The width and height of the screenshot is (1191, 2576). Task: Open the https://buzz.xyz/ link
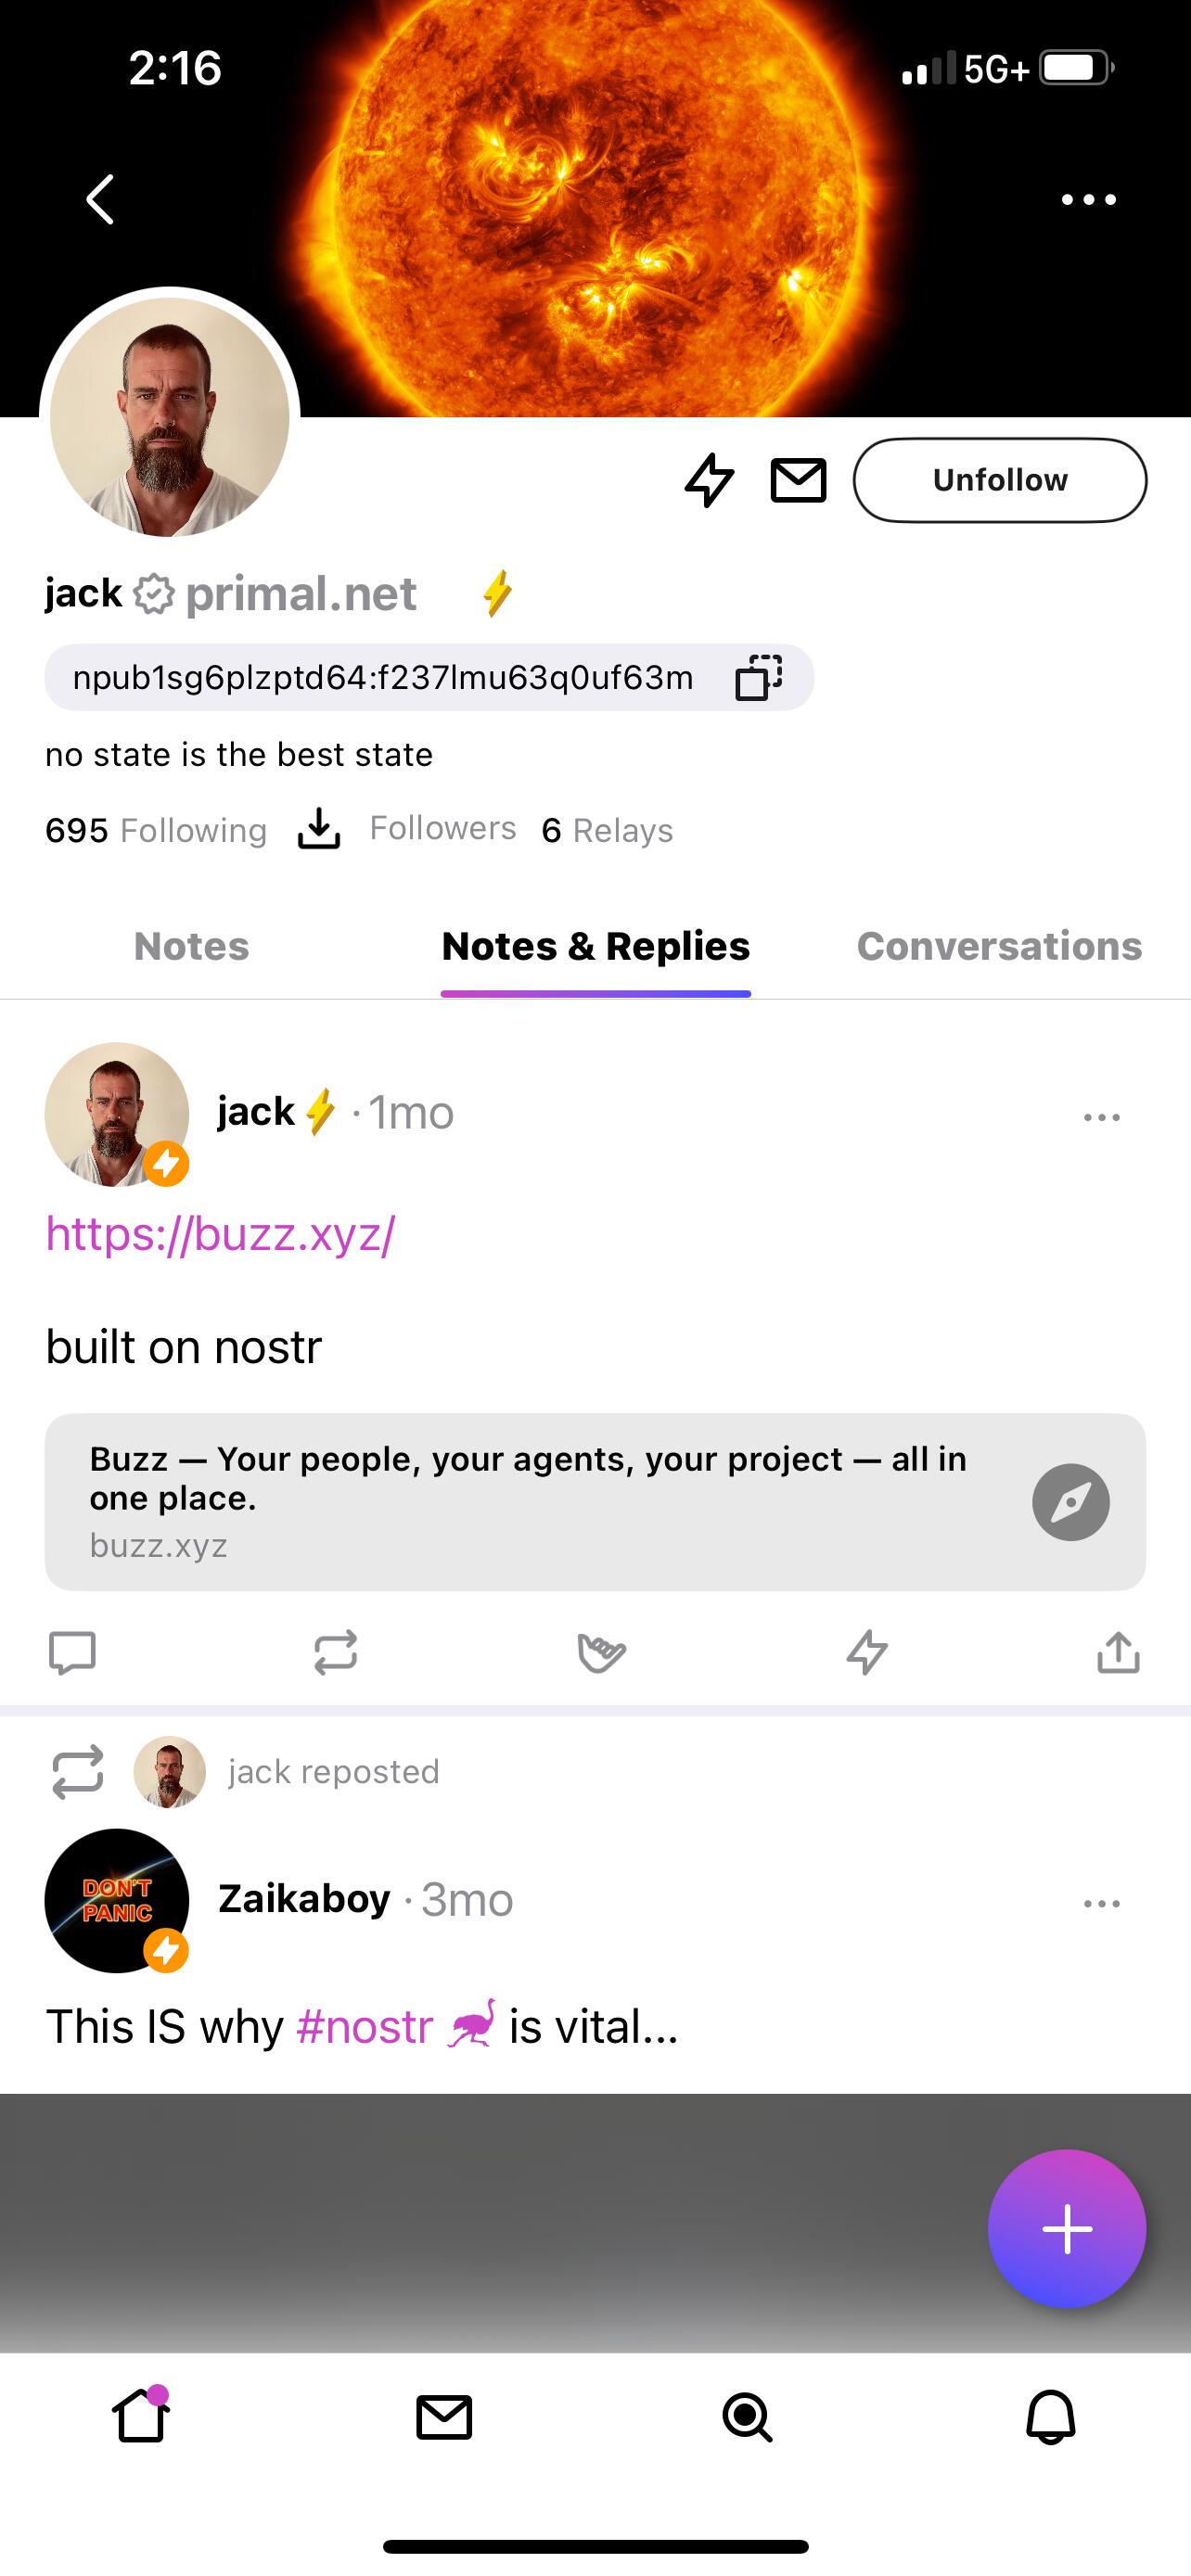(221, 1234)
